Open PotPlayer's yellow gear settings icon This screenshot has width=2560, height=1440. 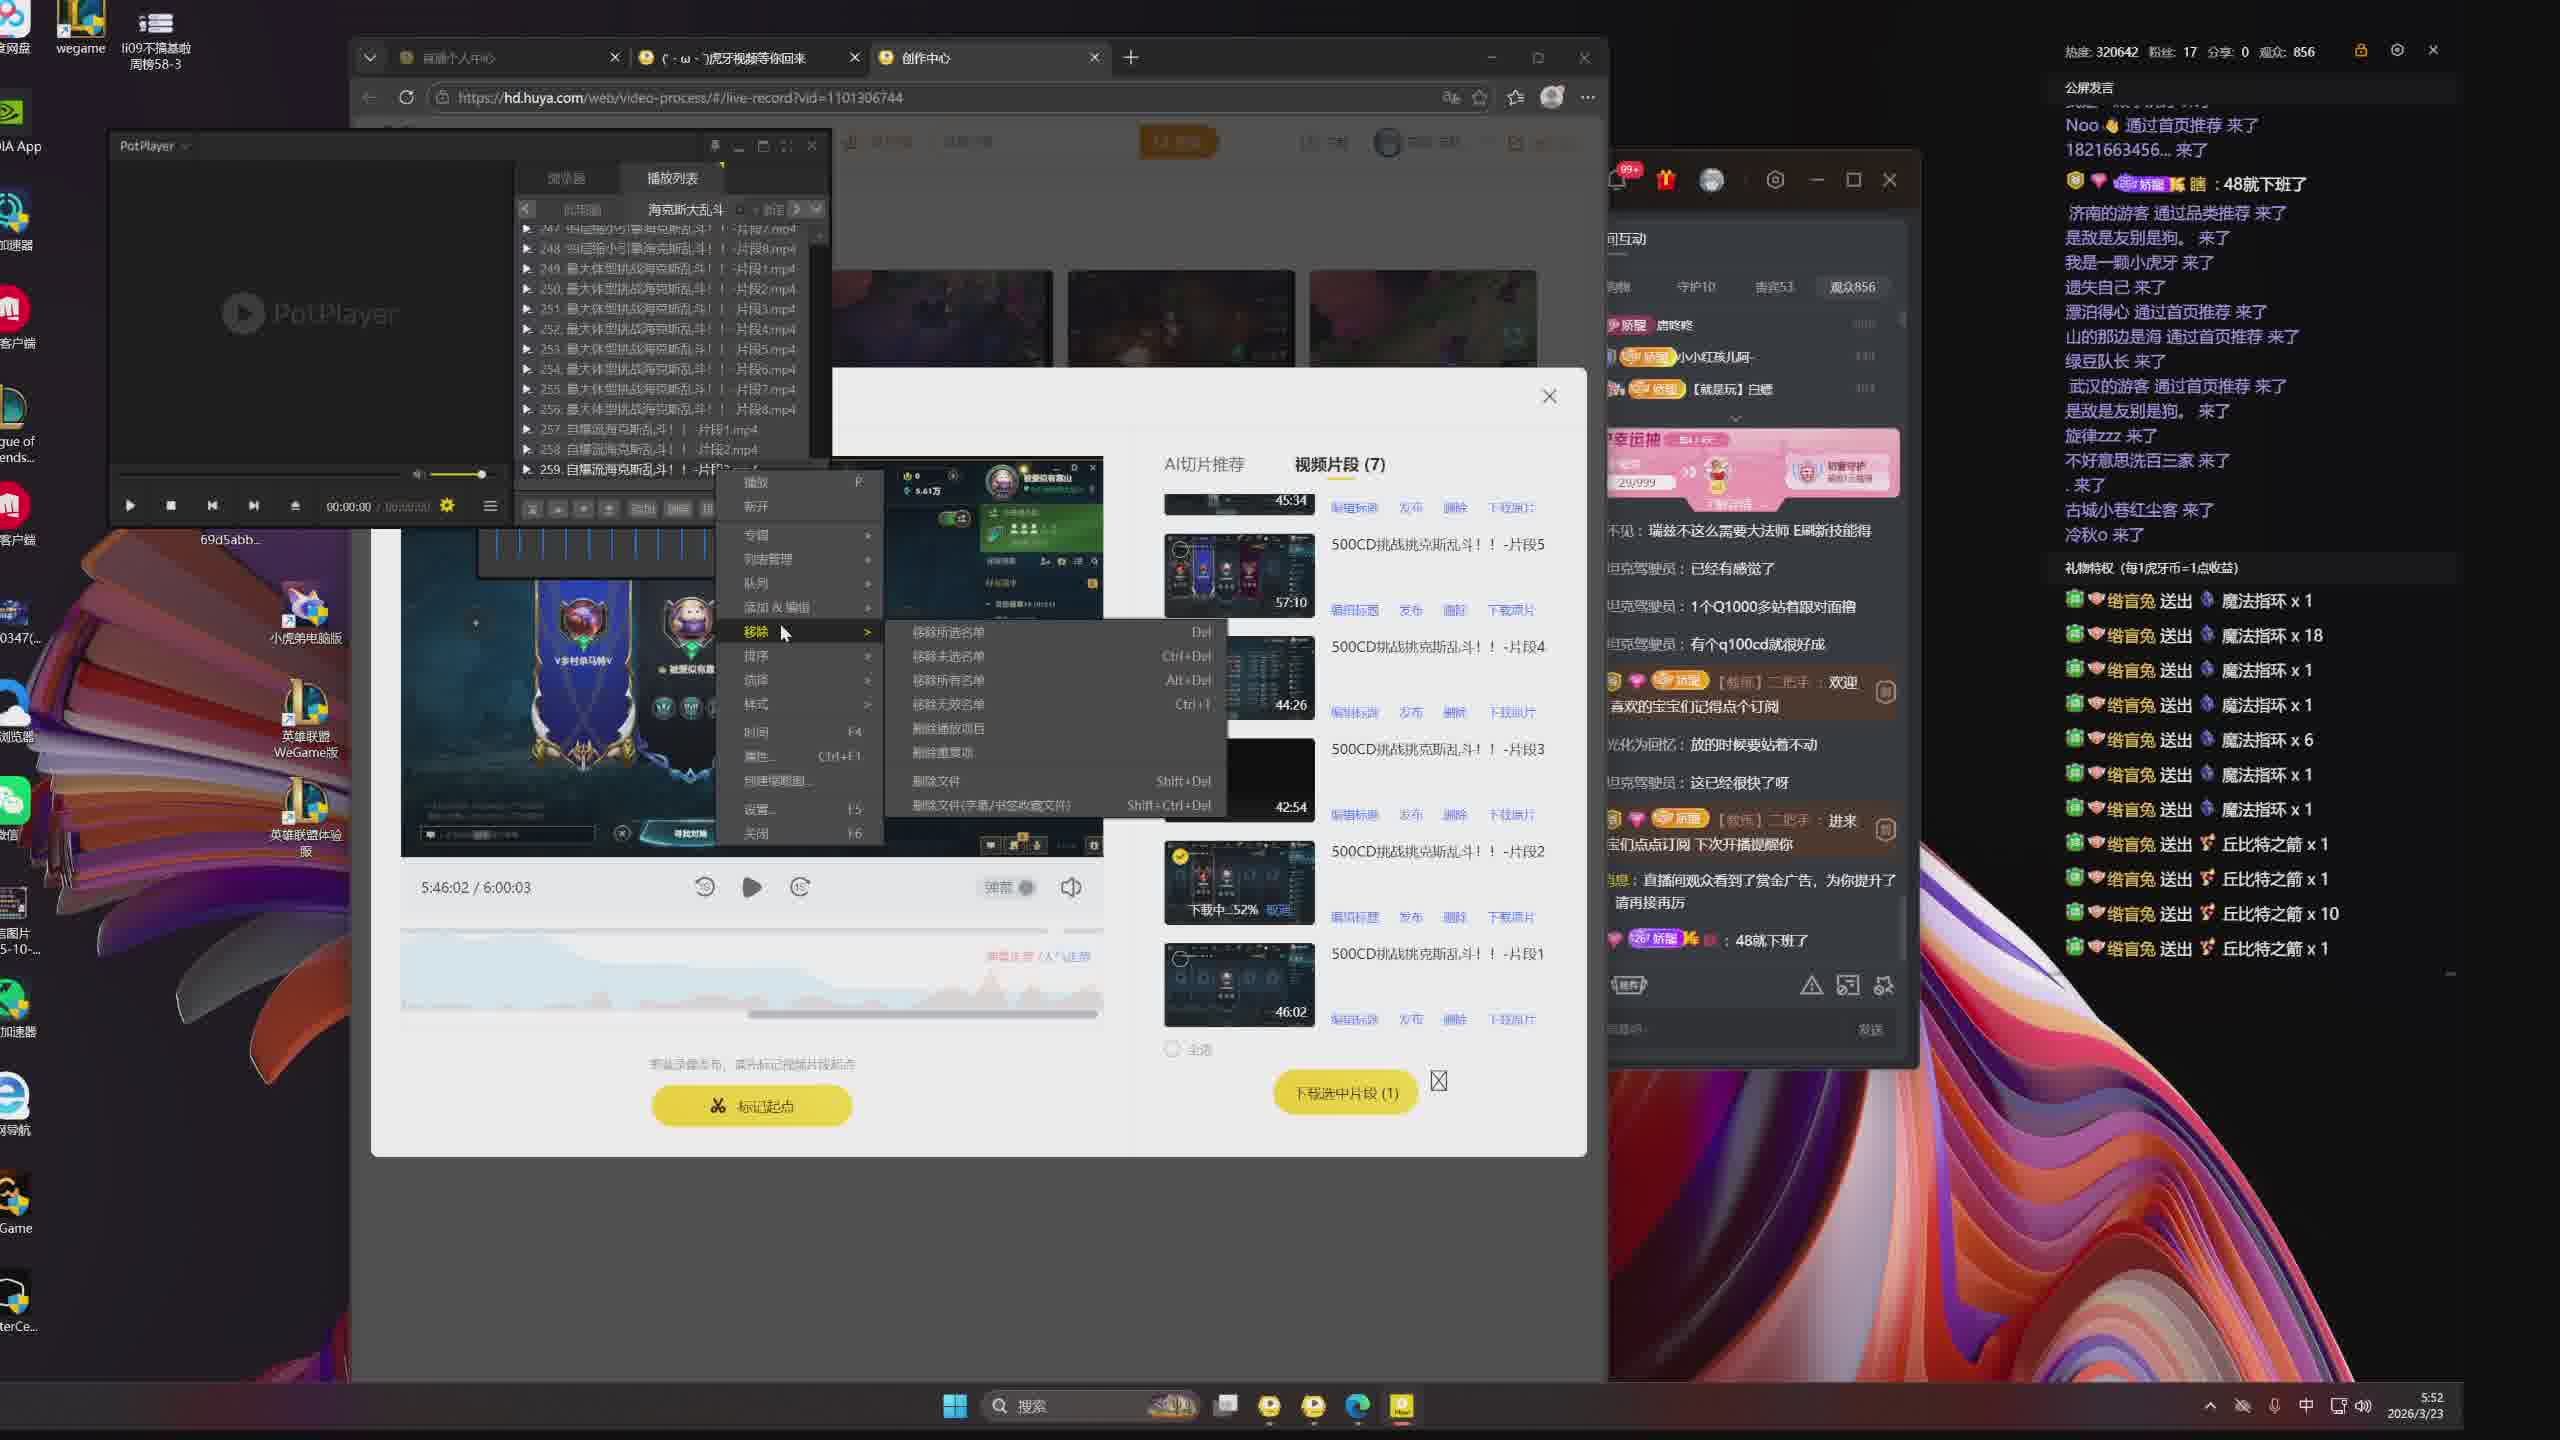click(x=447, y=506)
